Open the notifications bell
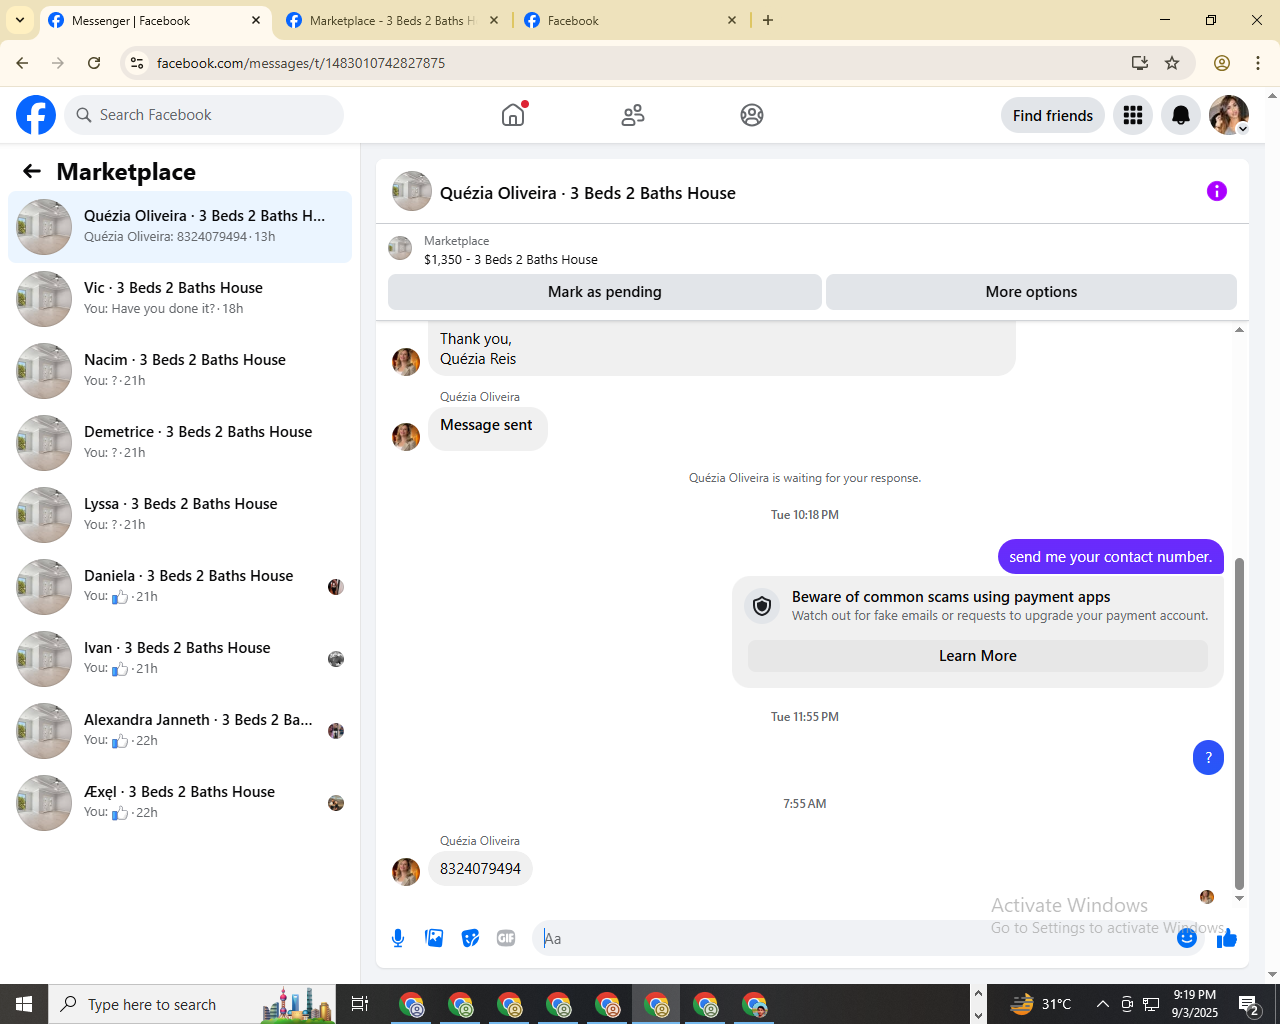Viewport: 1280px width, 1024px height. (x=1181, y=116)
